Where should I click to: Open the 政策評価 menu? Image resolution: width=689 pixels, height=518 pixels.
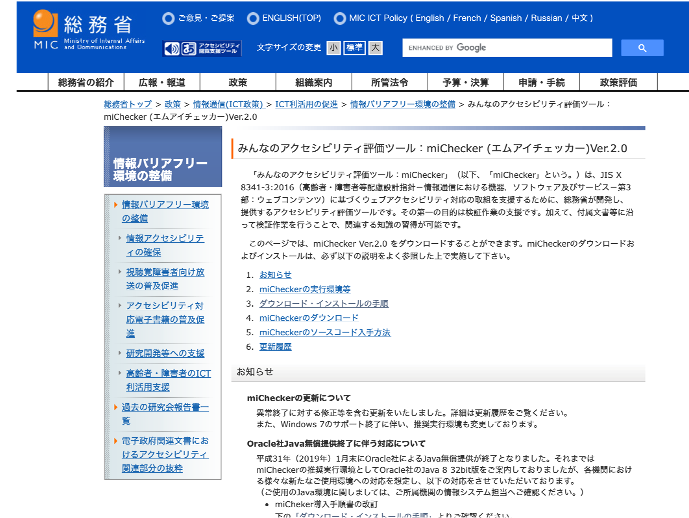click(618, 82)
